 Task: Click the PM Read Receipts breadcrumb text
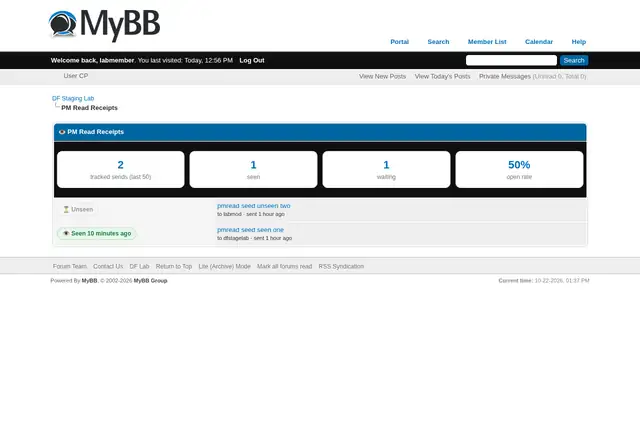89,108
